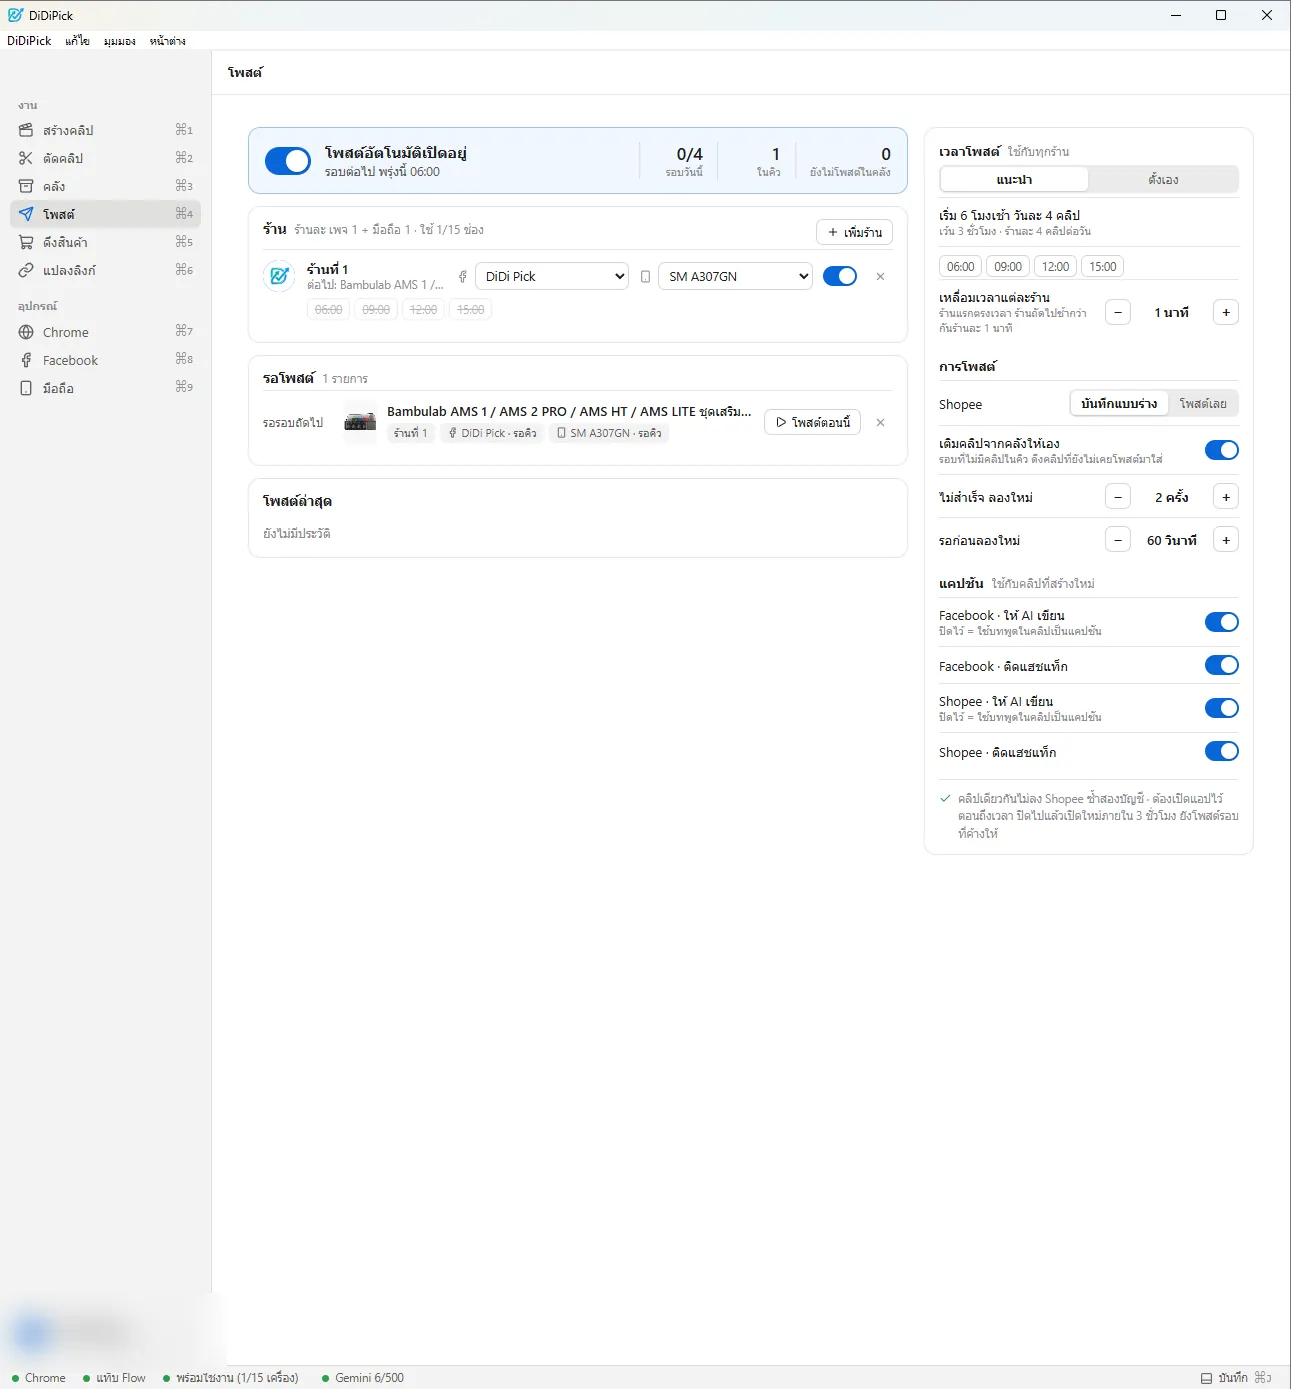Open the แก้ไข menu
The height and width of the screenshot is (1389, 1291).
click(78, 41)
